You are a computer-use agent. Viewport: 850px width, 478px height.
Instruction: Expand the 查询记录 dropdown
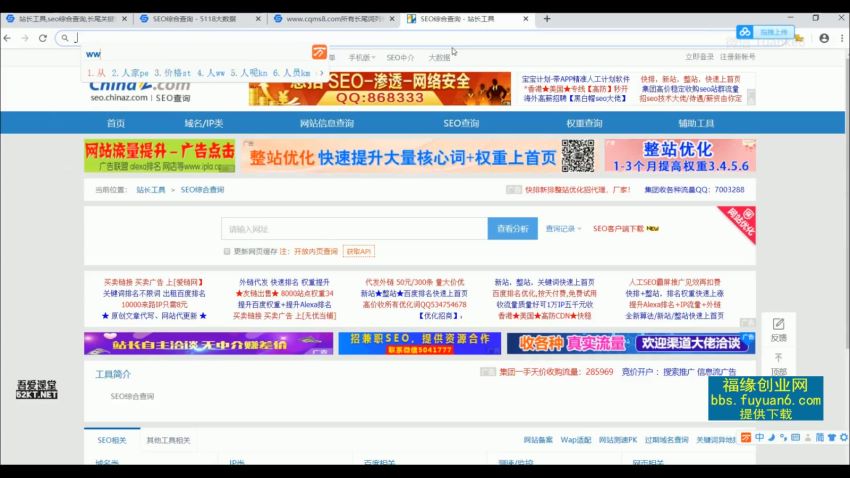(x=563, y=229)
